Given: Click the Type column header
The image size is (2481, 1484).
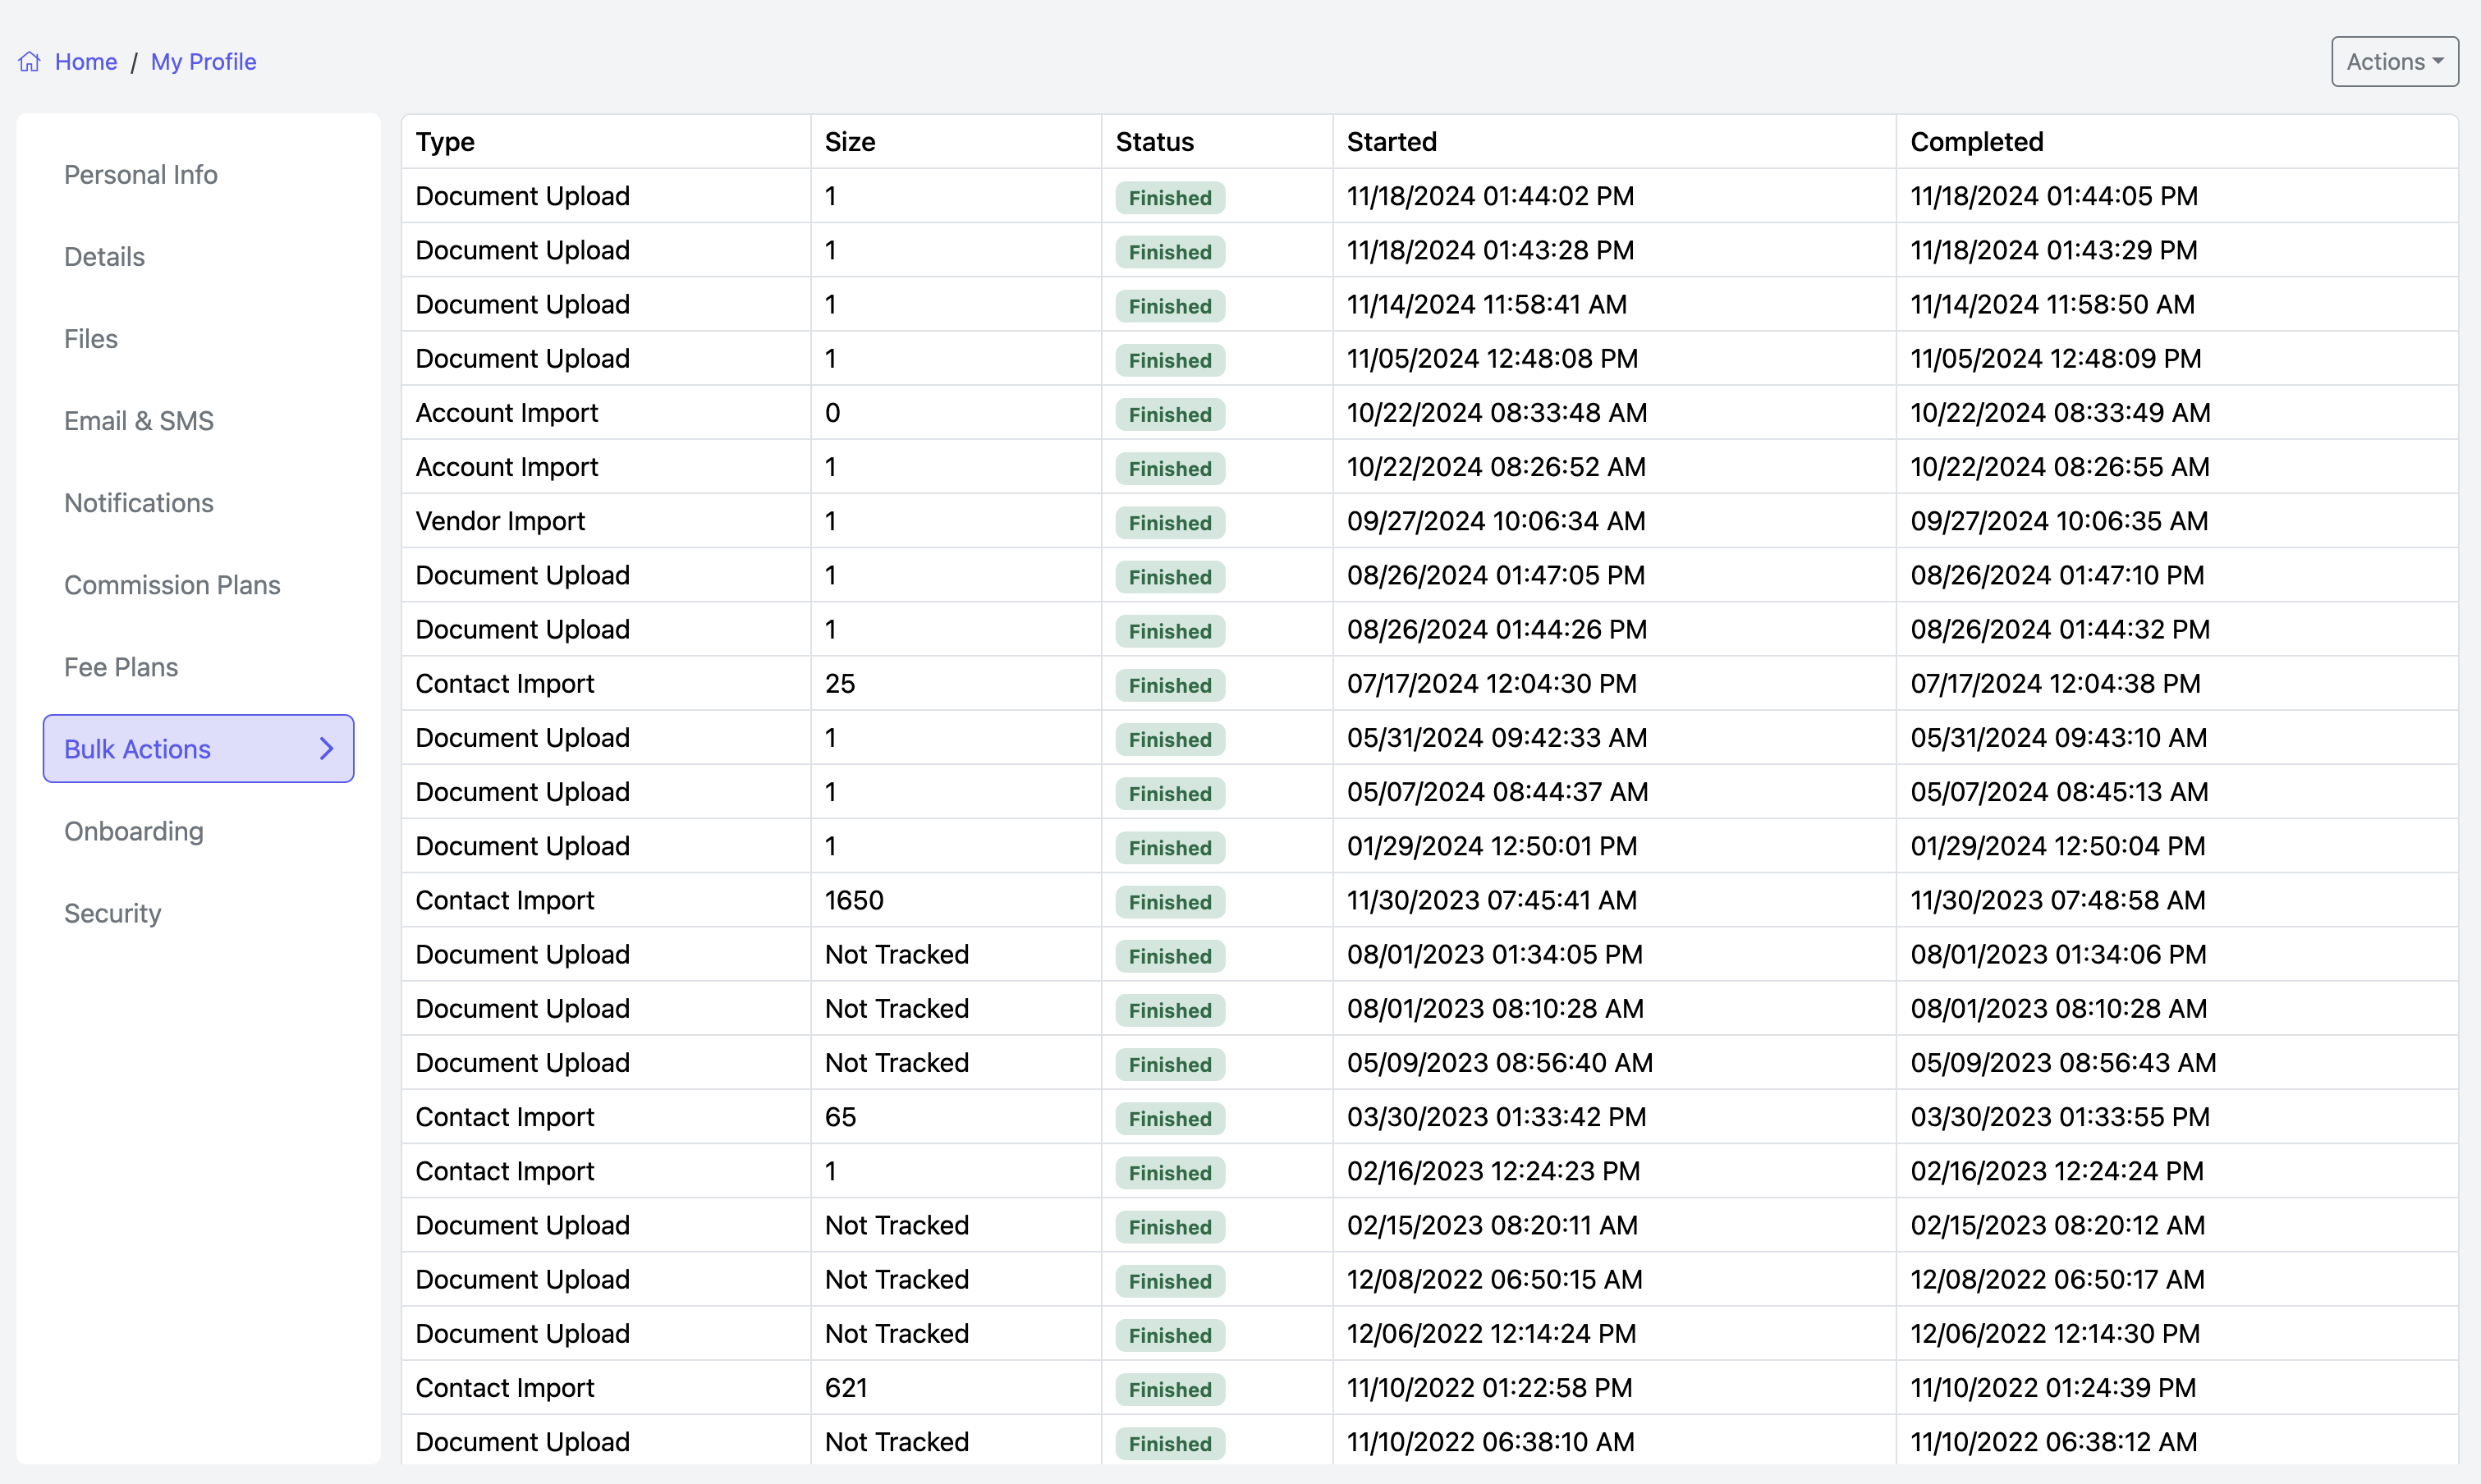Looking at the screenshot, I should coord(445,142).
